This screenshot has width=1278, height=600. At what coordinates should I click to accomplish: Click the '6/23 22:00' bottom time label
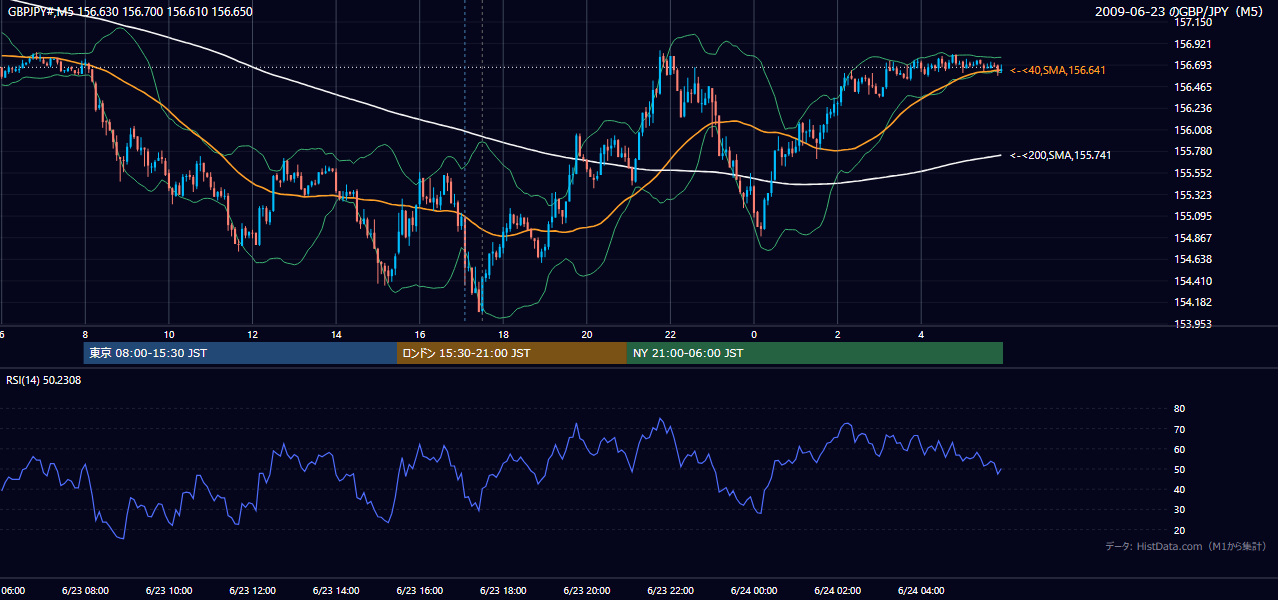(670, 591)
